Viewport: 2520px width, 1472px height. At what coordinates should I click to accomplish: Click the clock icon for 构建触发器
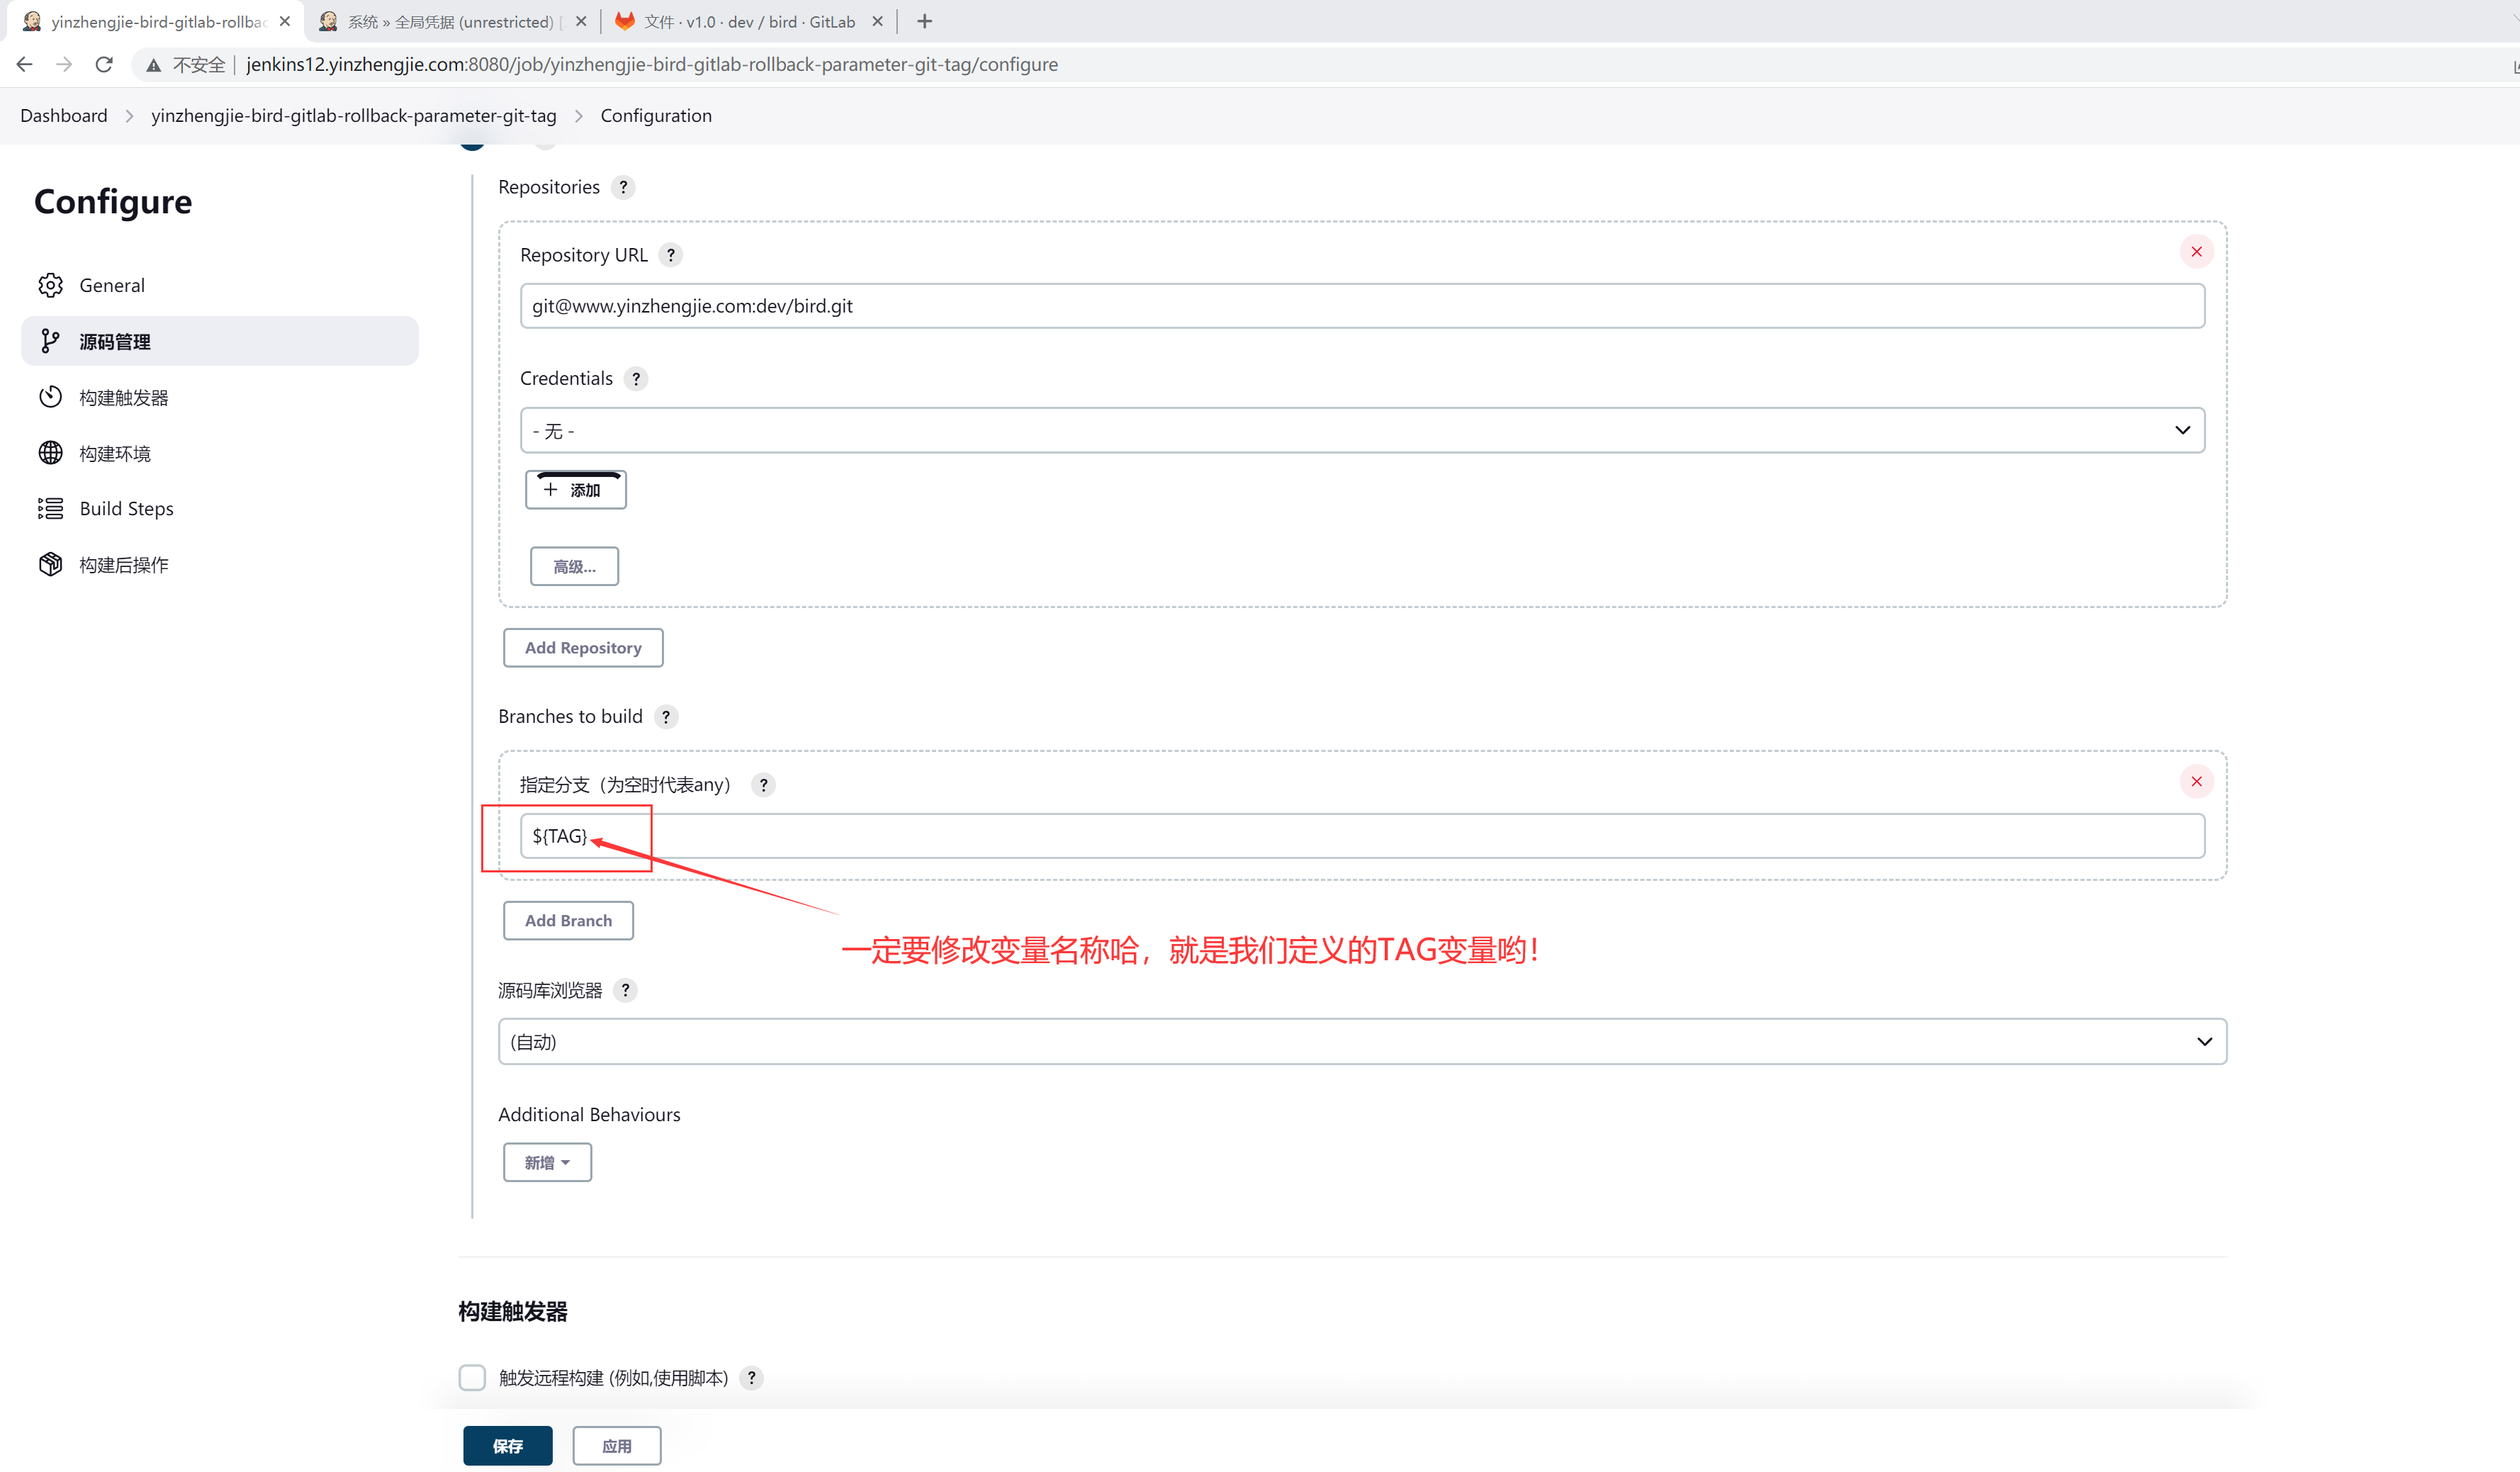pos(50,397)
